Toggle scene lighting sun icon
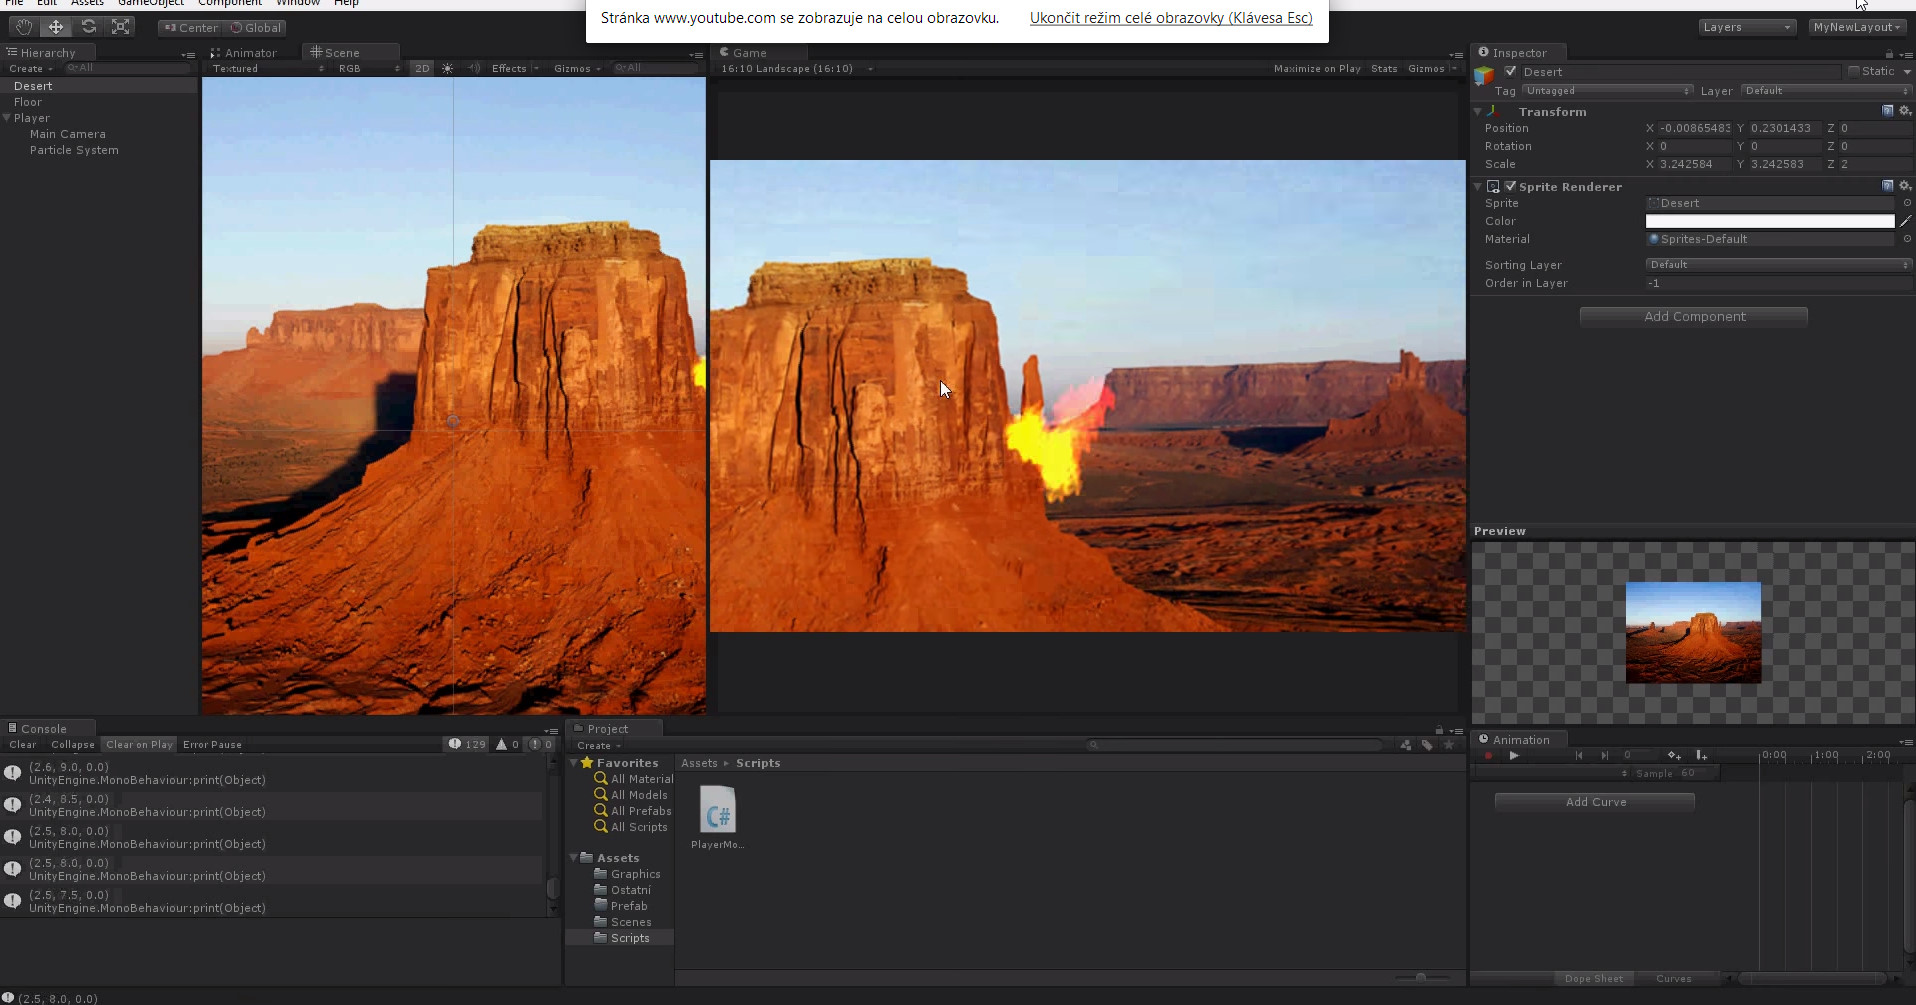 (x=447, y=69)
